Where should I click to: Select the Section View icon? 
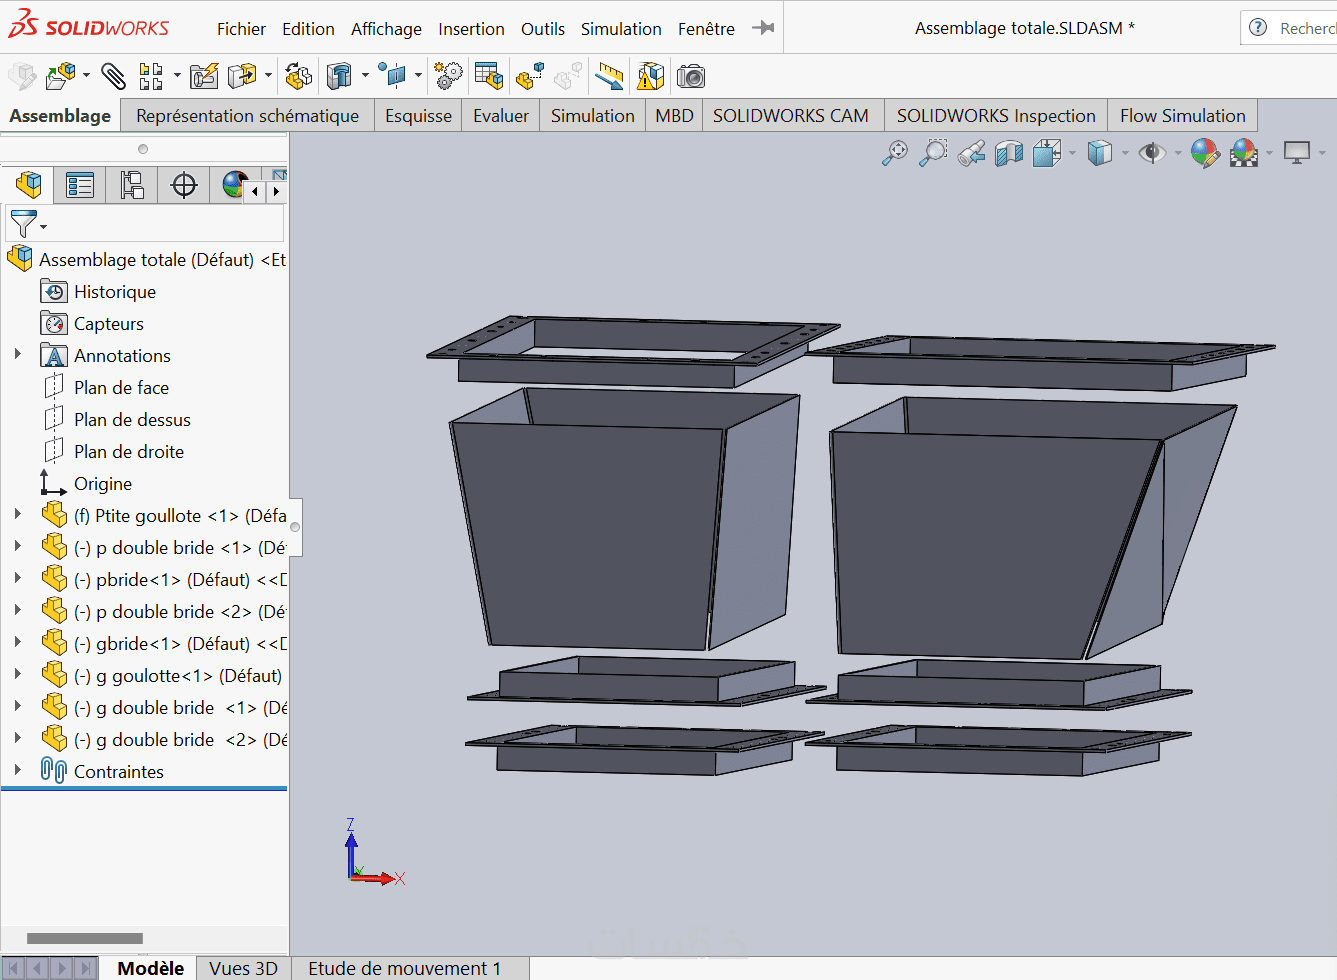(x=1009, y=153)
